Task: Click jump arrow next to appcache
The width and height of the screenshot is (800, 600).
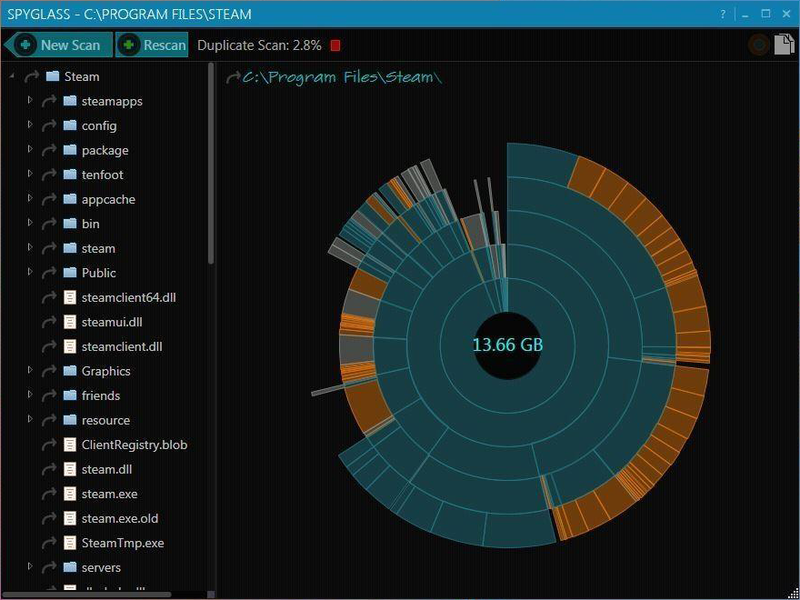Action: click(x=49, y=199)
